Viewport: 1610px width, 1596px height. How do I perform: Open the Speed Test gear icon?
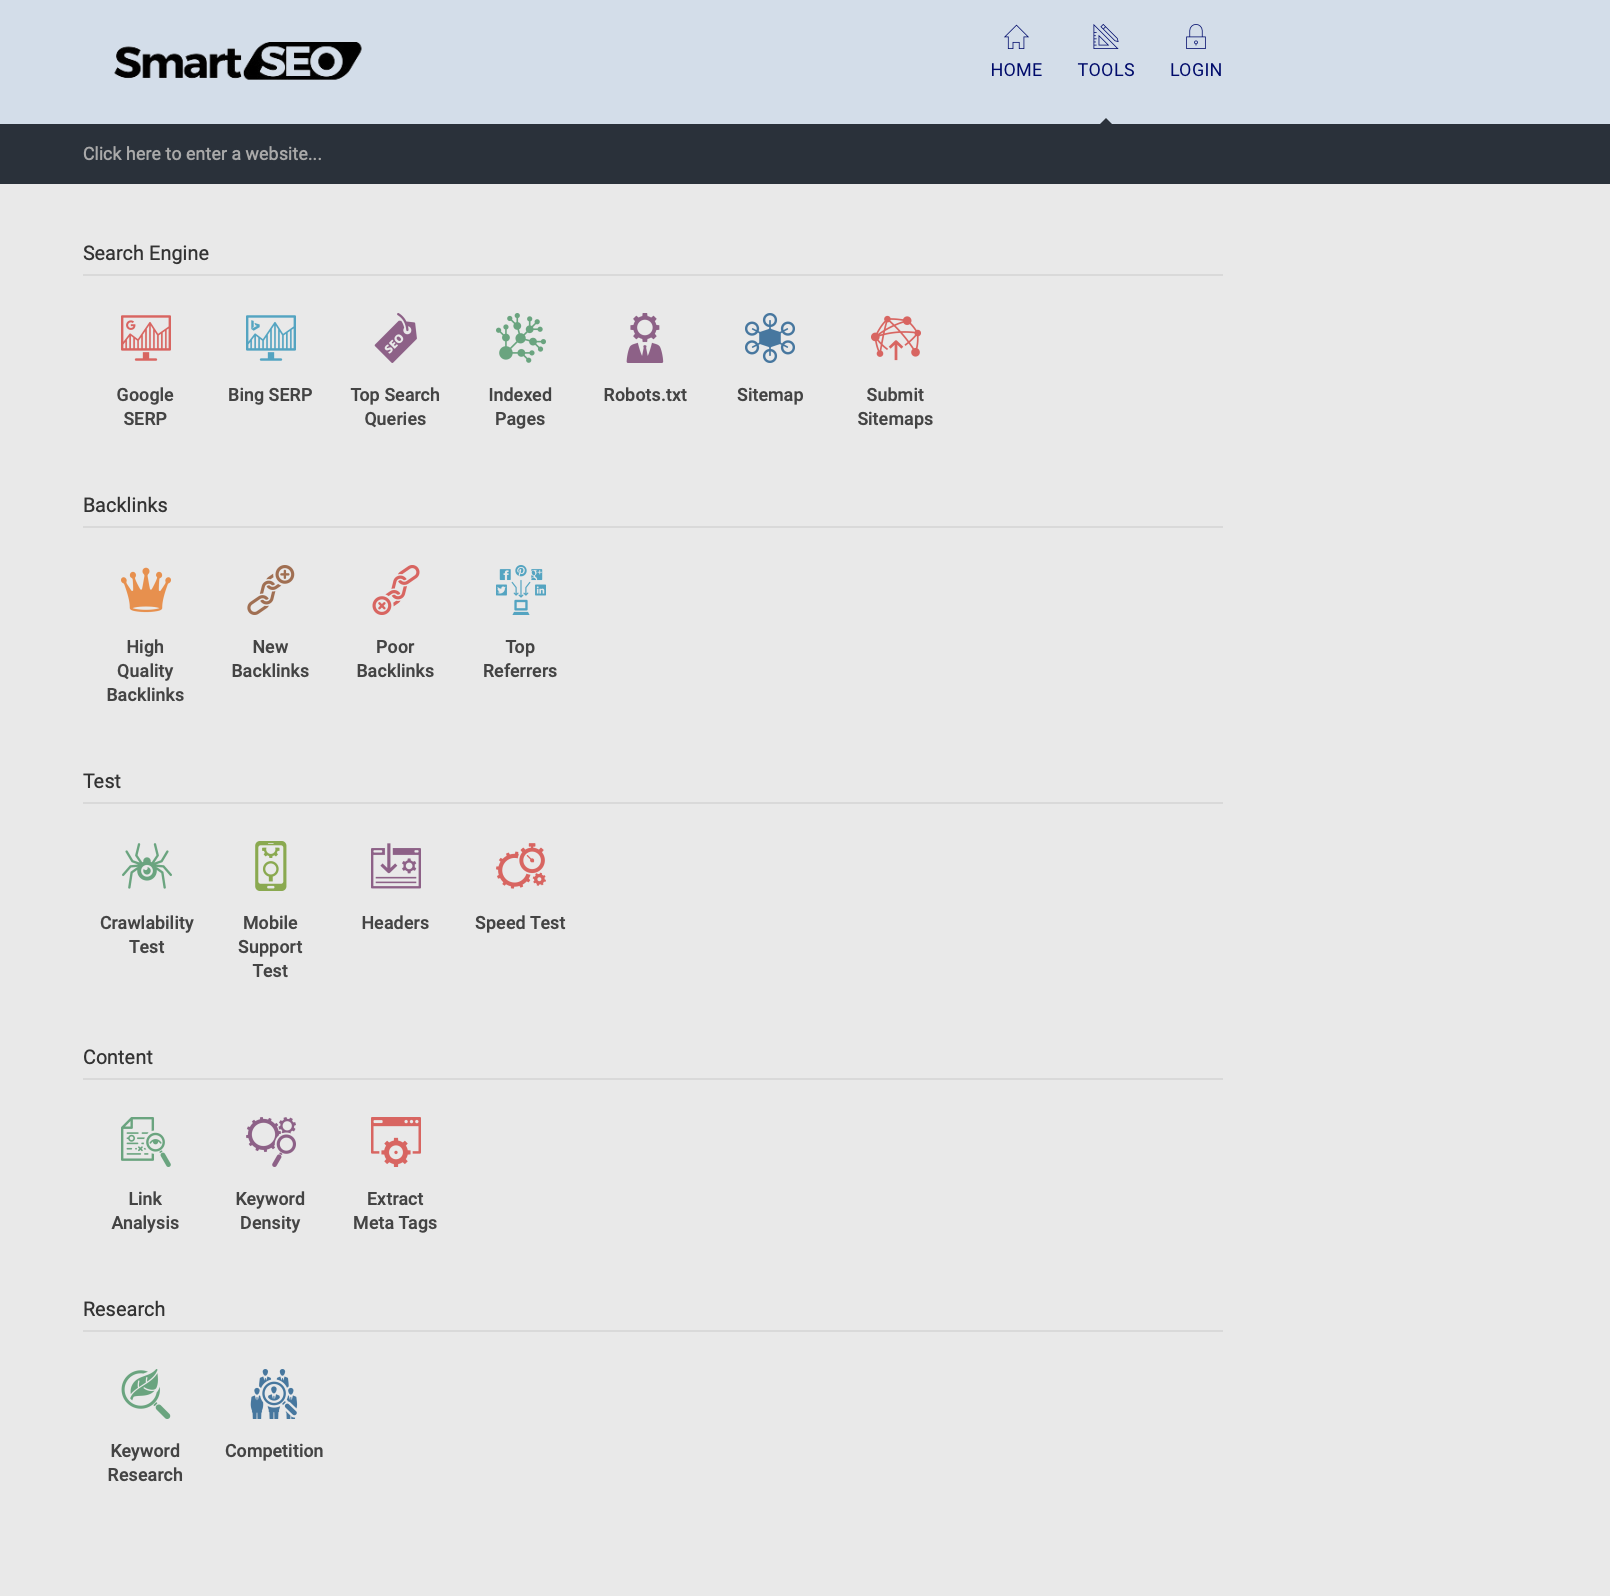click(520, 866)
